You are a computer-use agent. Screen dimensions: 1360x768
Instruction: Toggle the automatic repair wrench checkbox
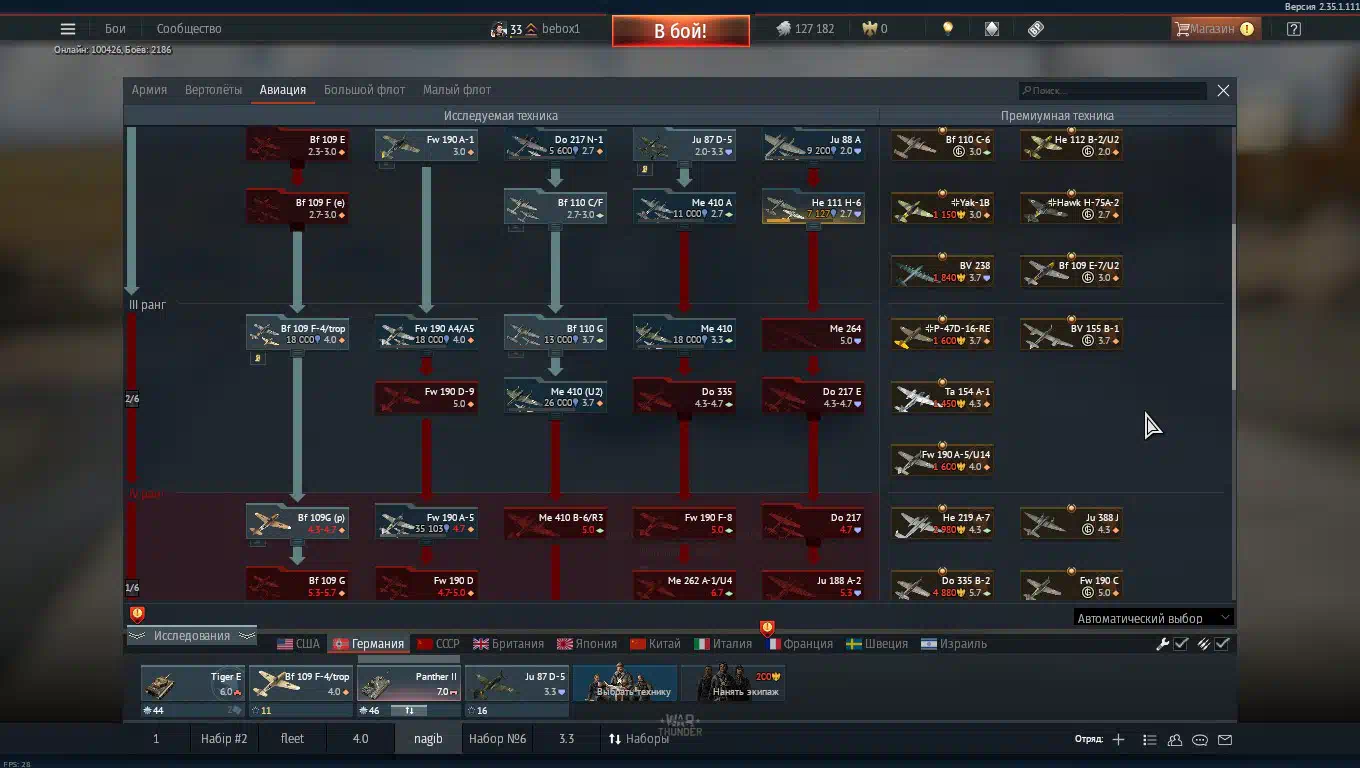tap(1181, 644)
